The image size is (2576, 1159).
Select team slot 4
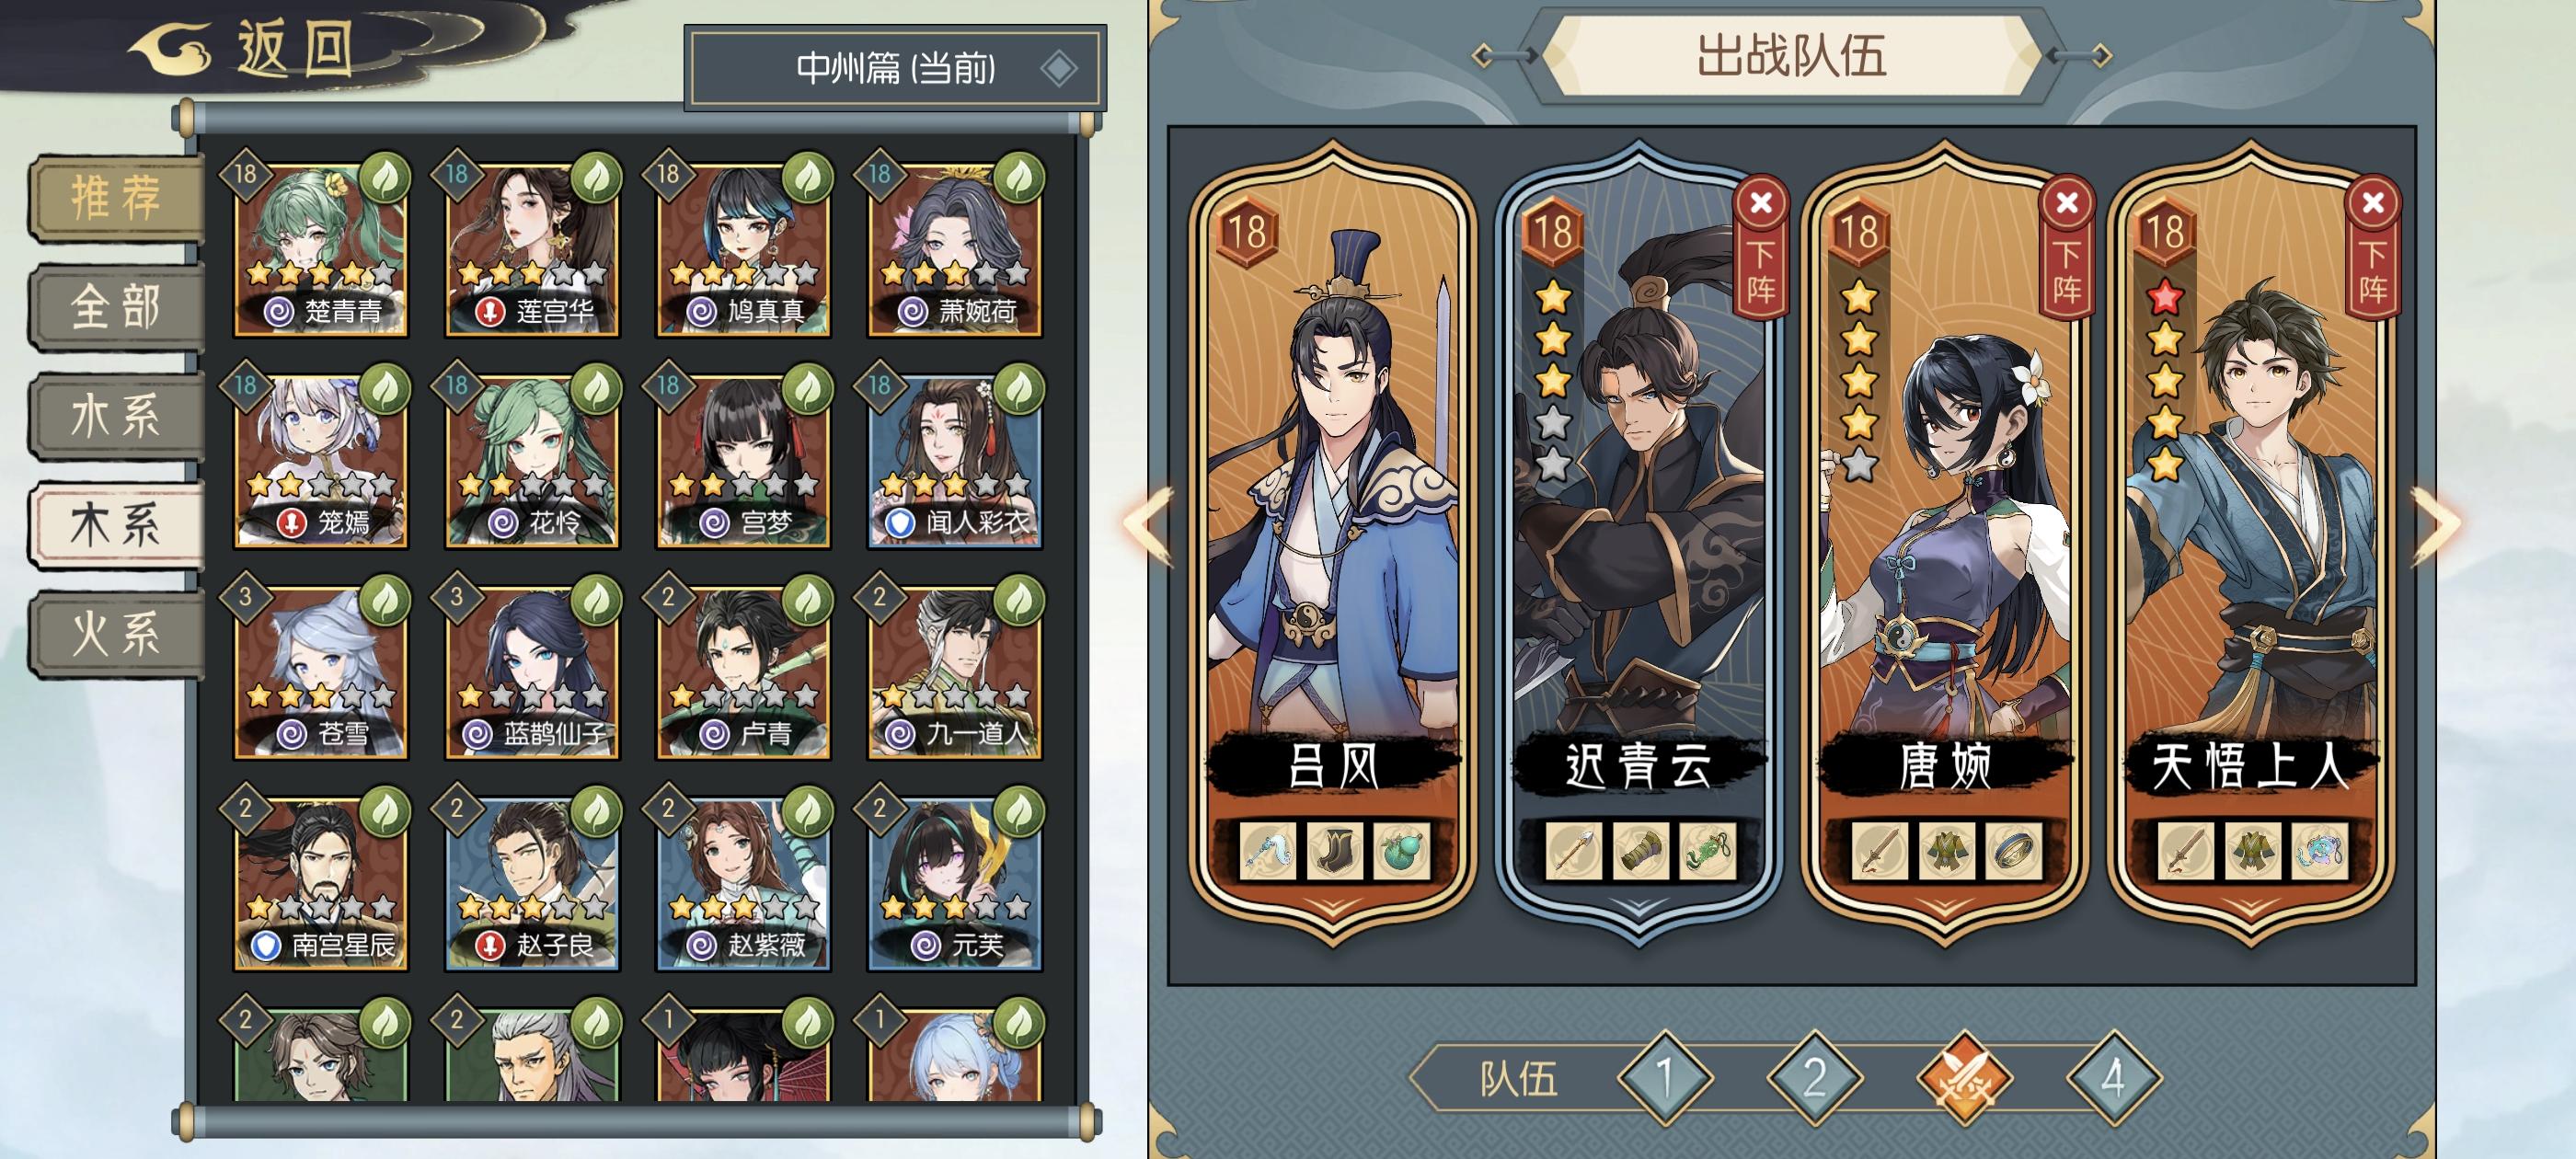click(2113, 1078)
